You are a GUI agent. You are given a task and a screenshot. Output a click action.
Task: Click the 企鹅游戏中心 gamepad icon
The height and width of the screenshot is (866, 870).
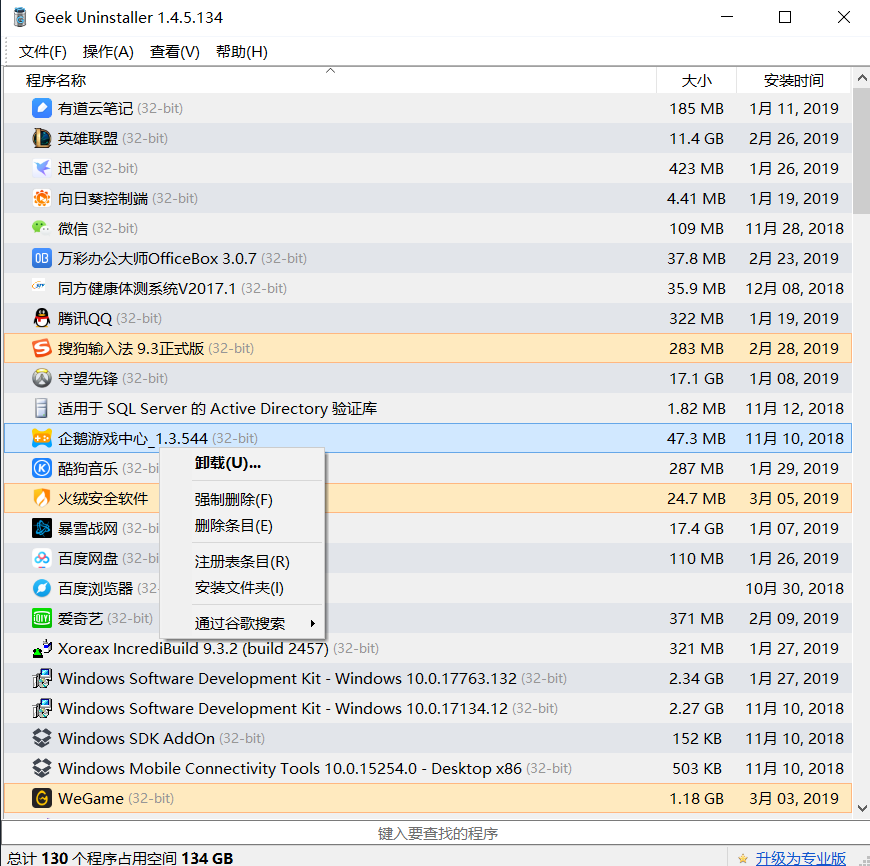[42, 438]
